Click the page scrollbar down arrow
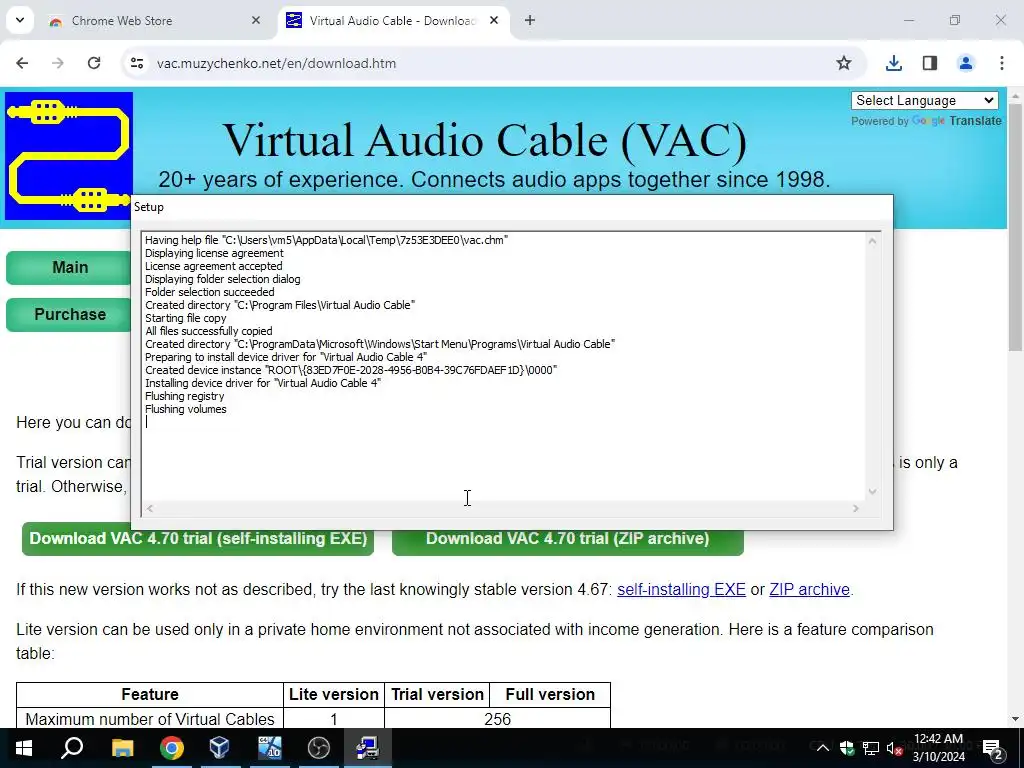Screen dimensions: 1024x768 1015,719
